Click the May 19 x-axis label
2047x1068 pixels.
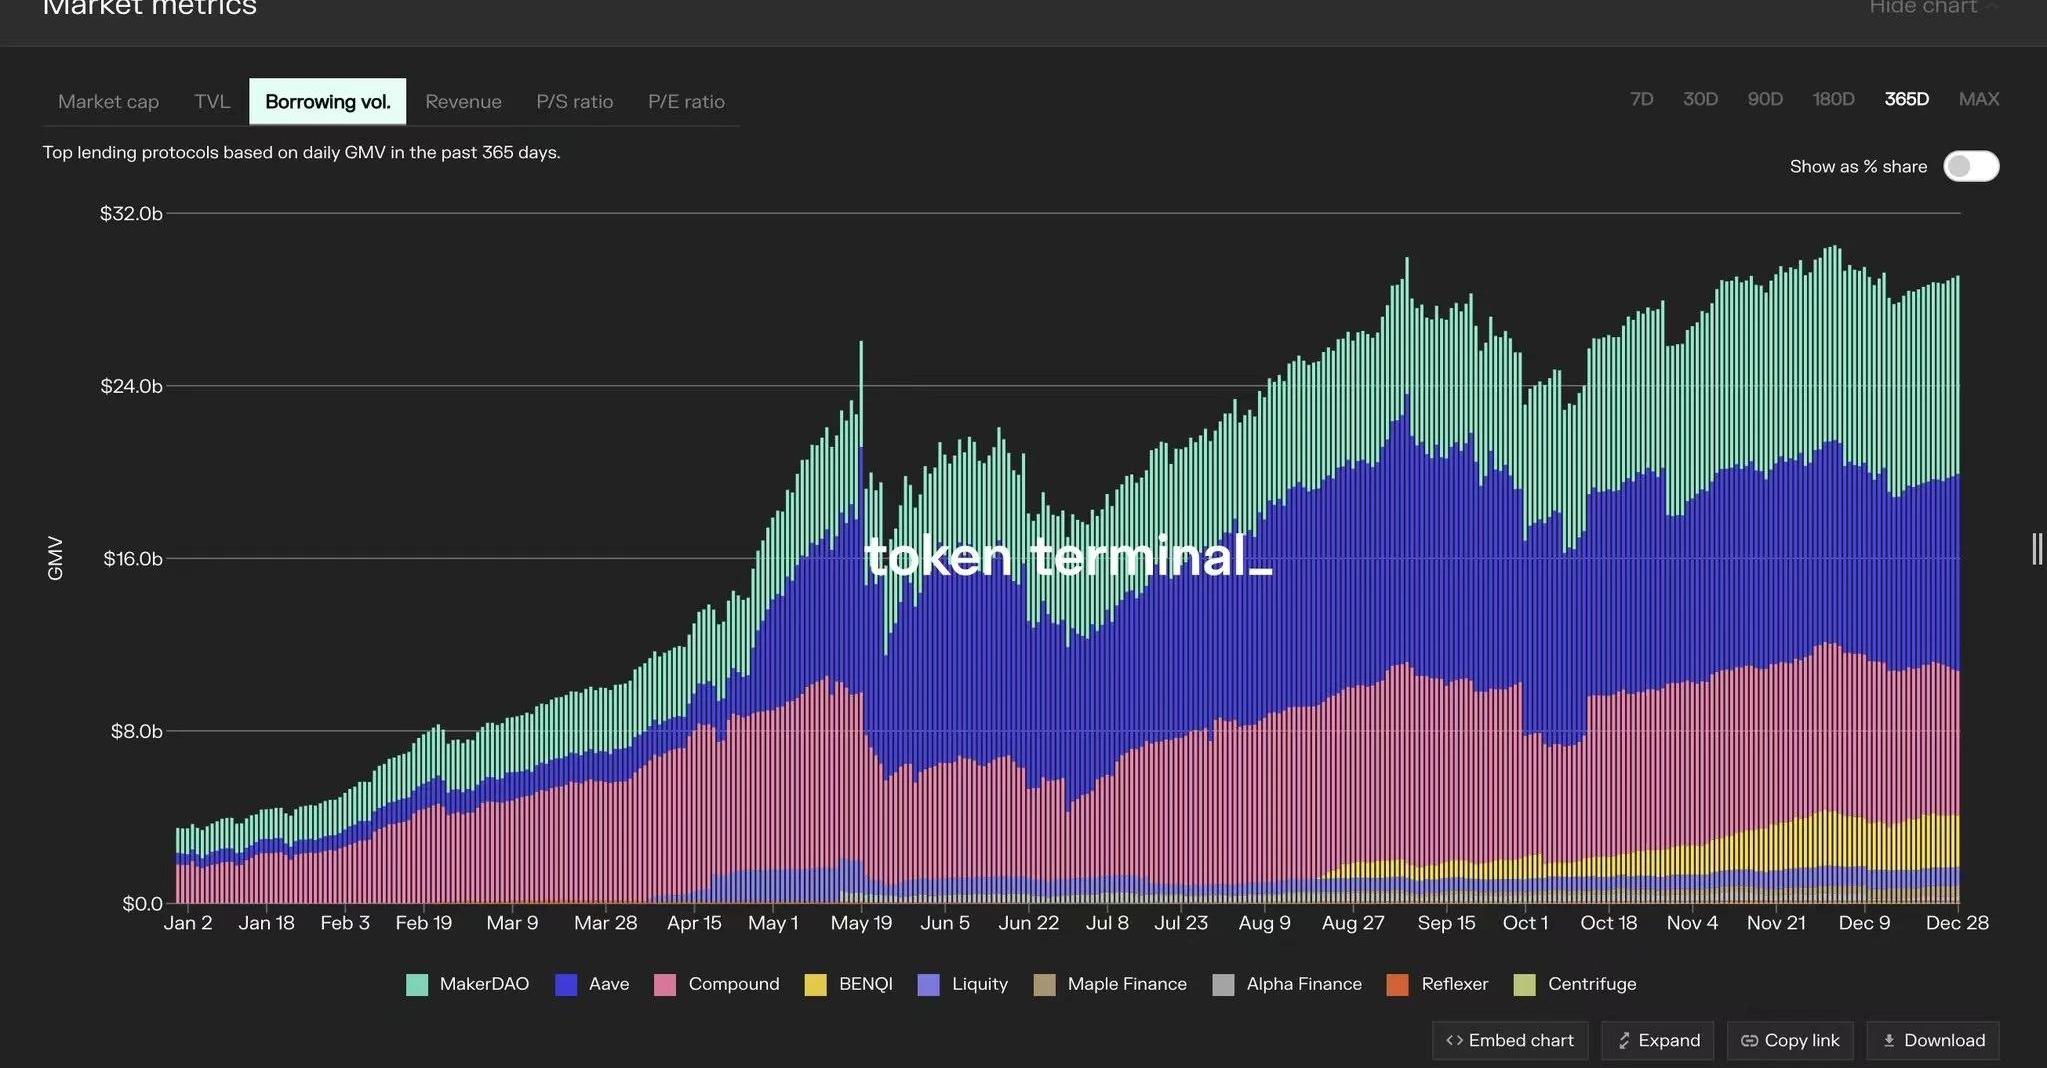pyautogui.click(x=861, y=923)
